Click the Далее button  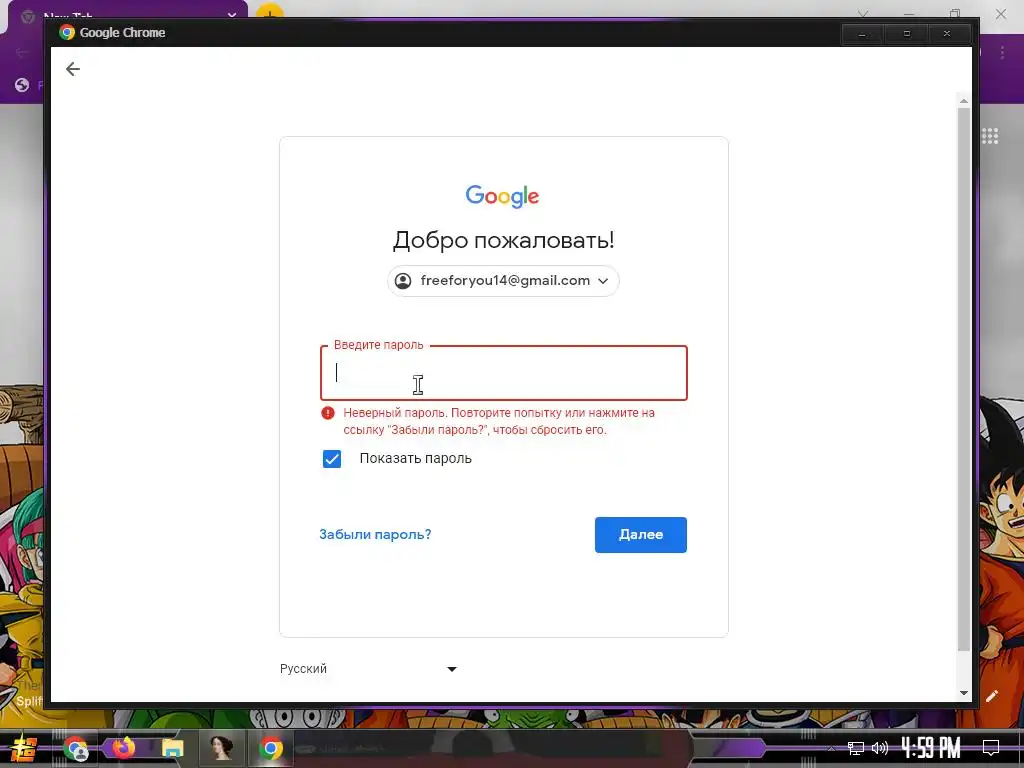coord(641,535)
